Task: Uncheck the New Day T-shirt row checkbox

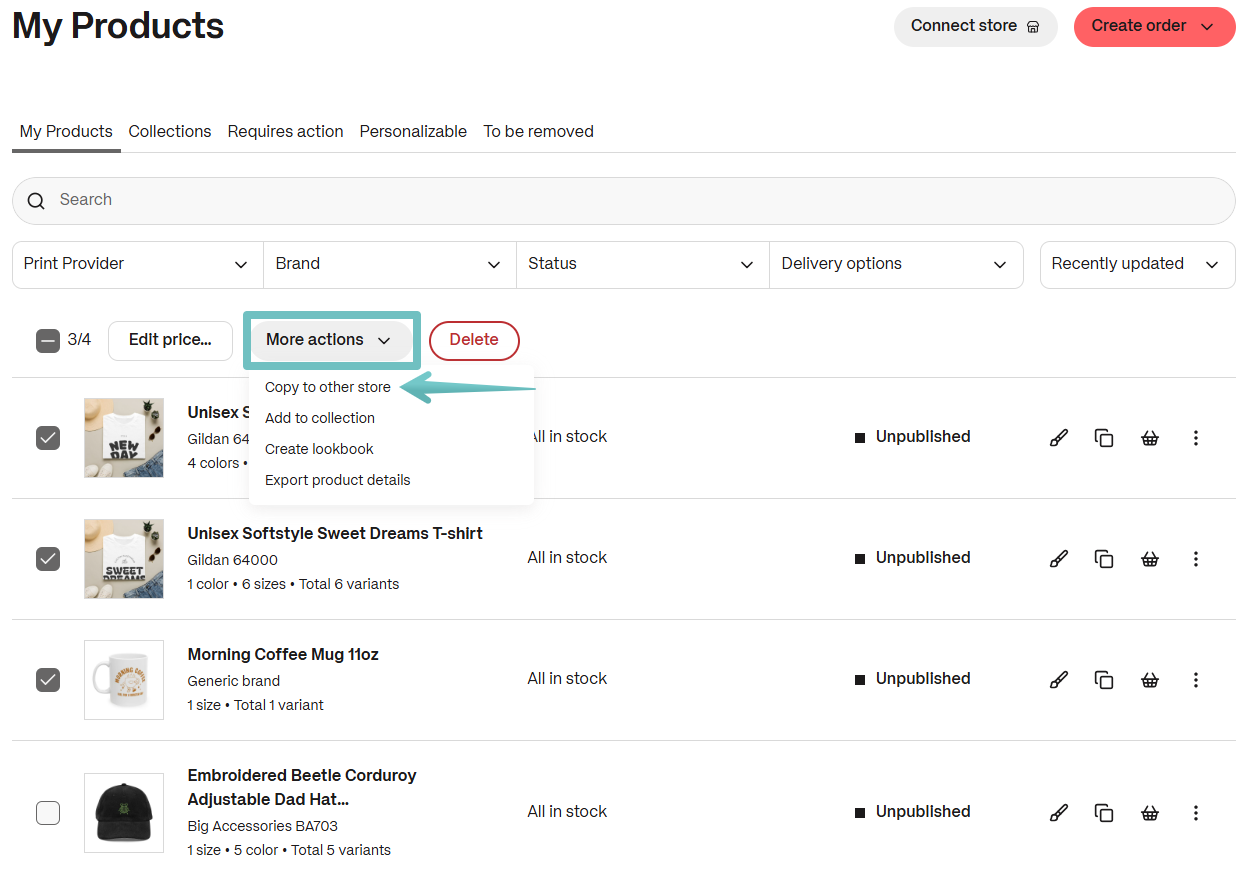Action: tap(48, 438)
